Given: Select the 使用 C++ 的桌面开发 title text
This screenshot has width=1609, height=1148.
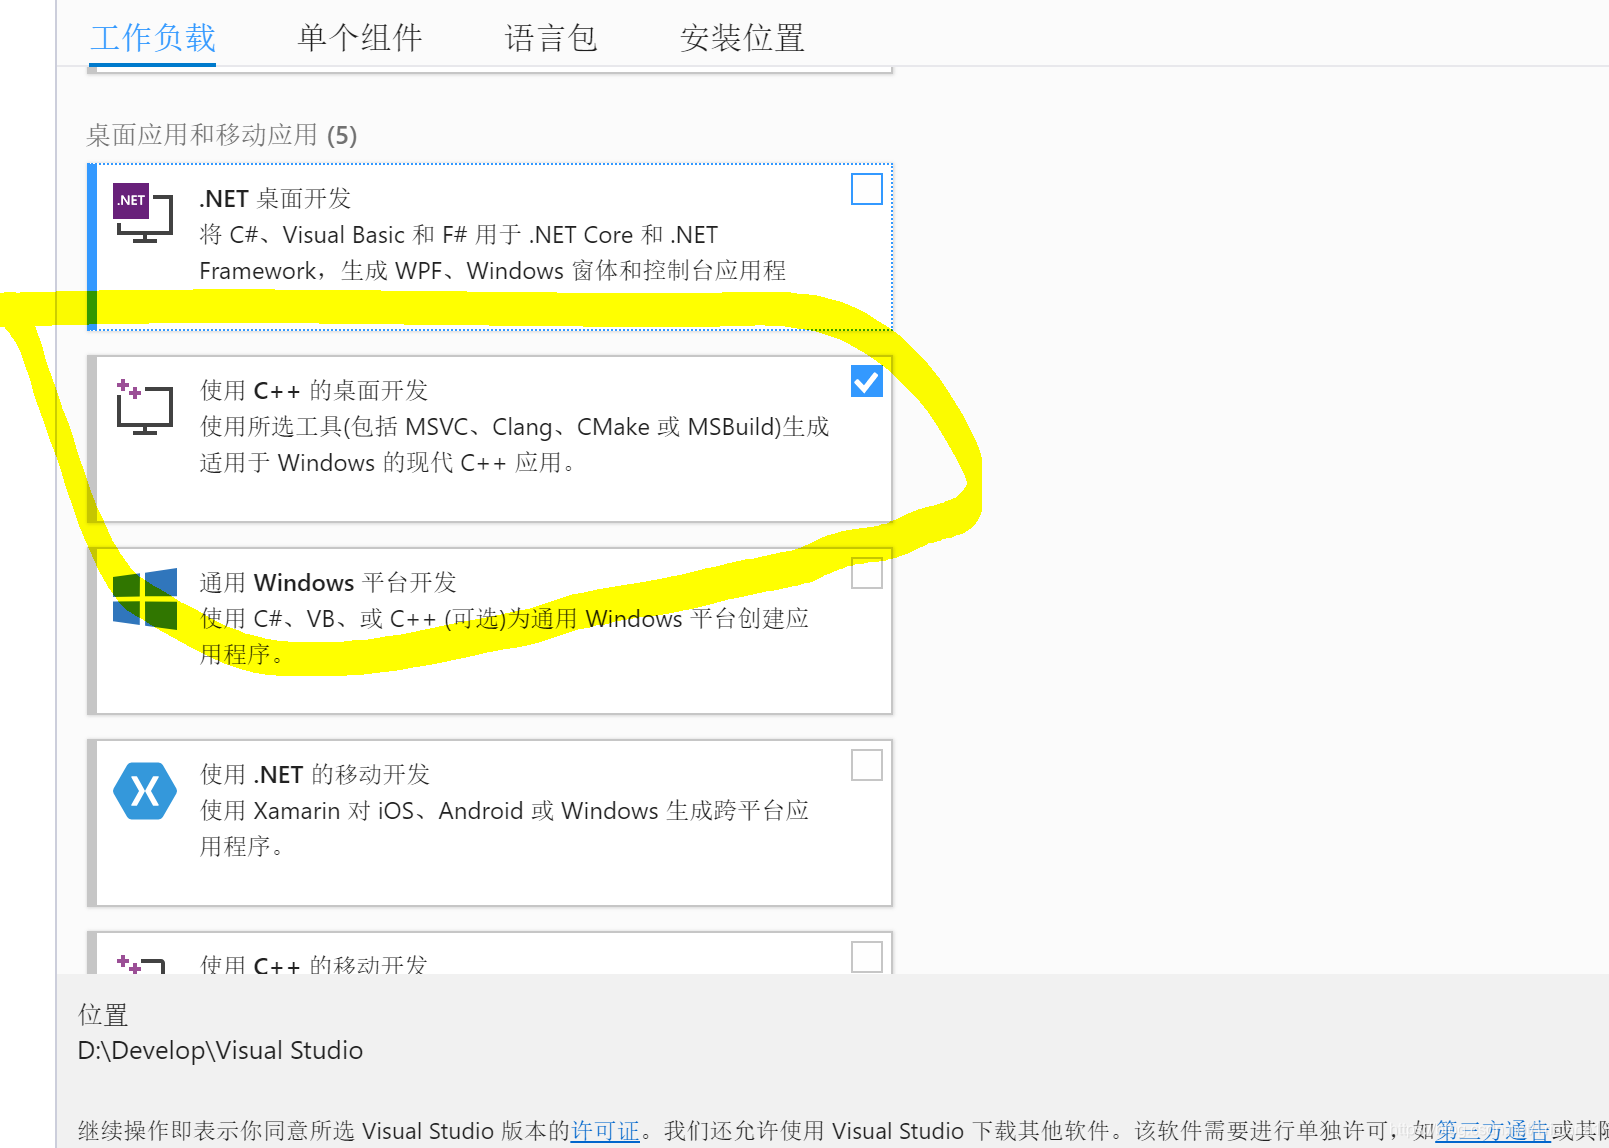Looking at the screenshot, I should click(x=314, y=391).
